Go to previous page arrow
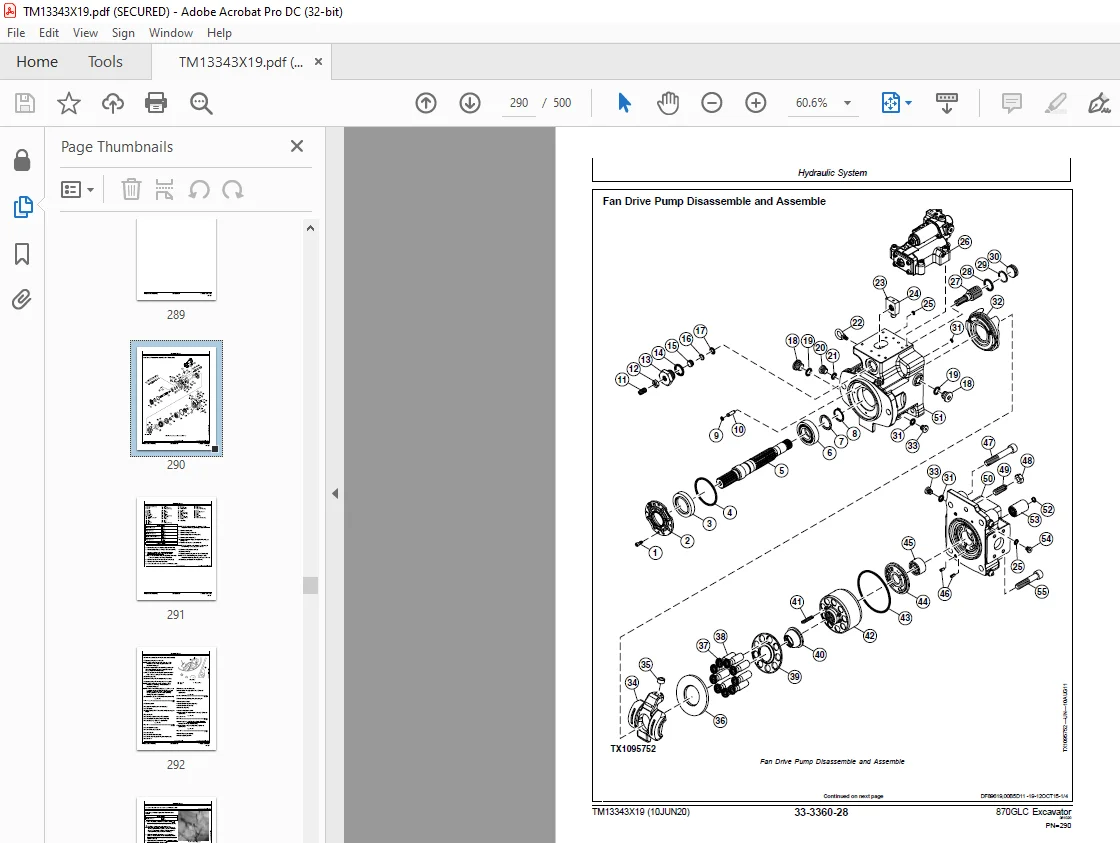The width and height of the screenshot is (1120, 843). 426,103
